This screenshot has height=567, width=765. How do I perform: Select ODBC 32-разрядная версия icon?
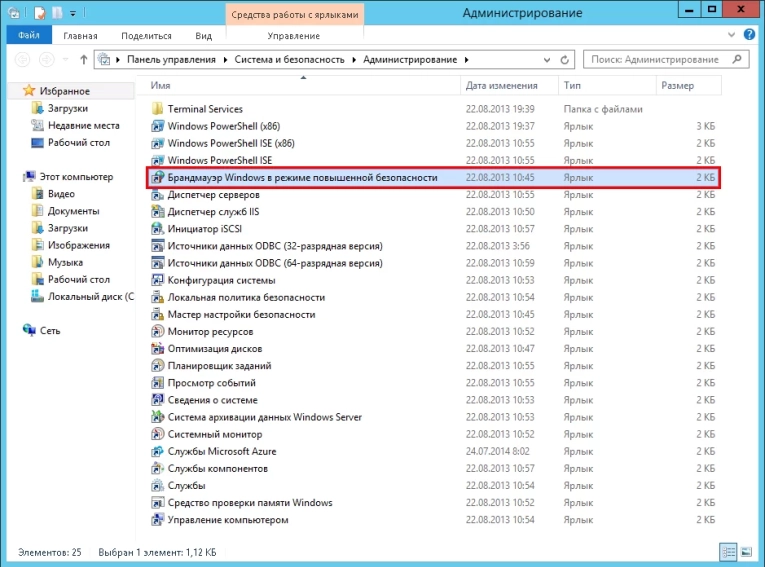[x=157, y=246]
